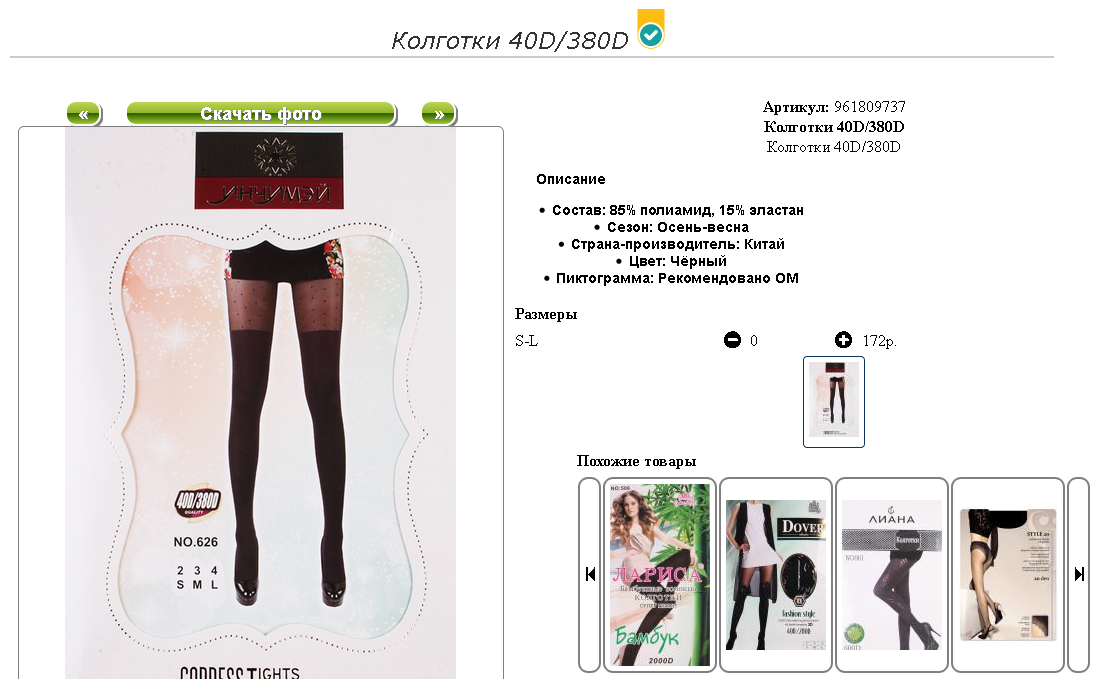Jump to first similar item arrow
1098x679 pixels.
coord(590,575)
